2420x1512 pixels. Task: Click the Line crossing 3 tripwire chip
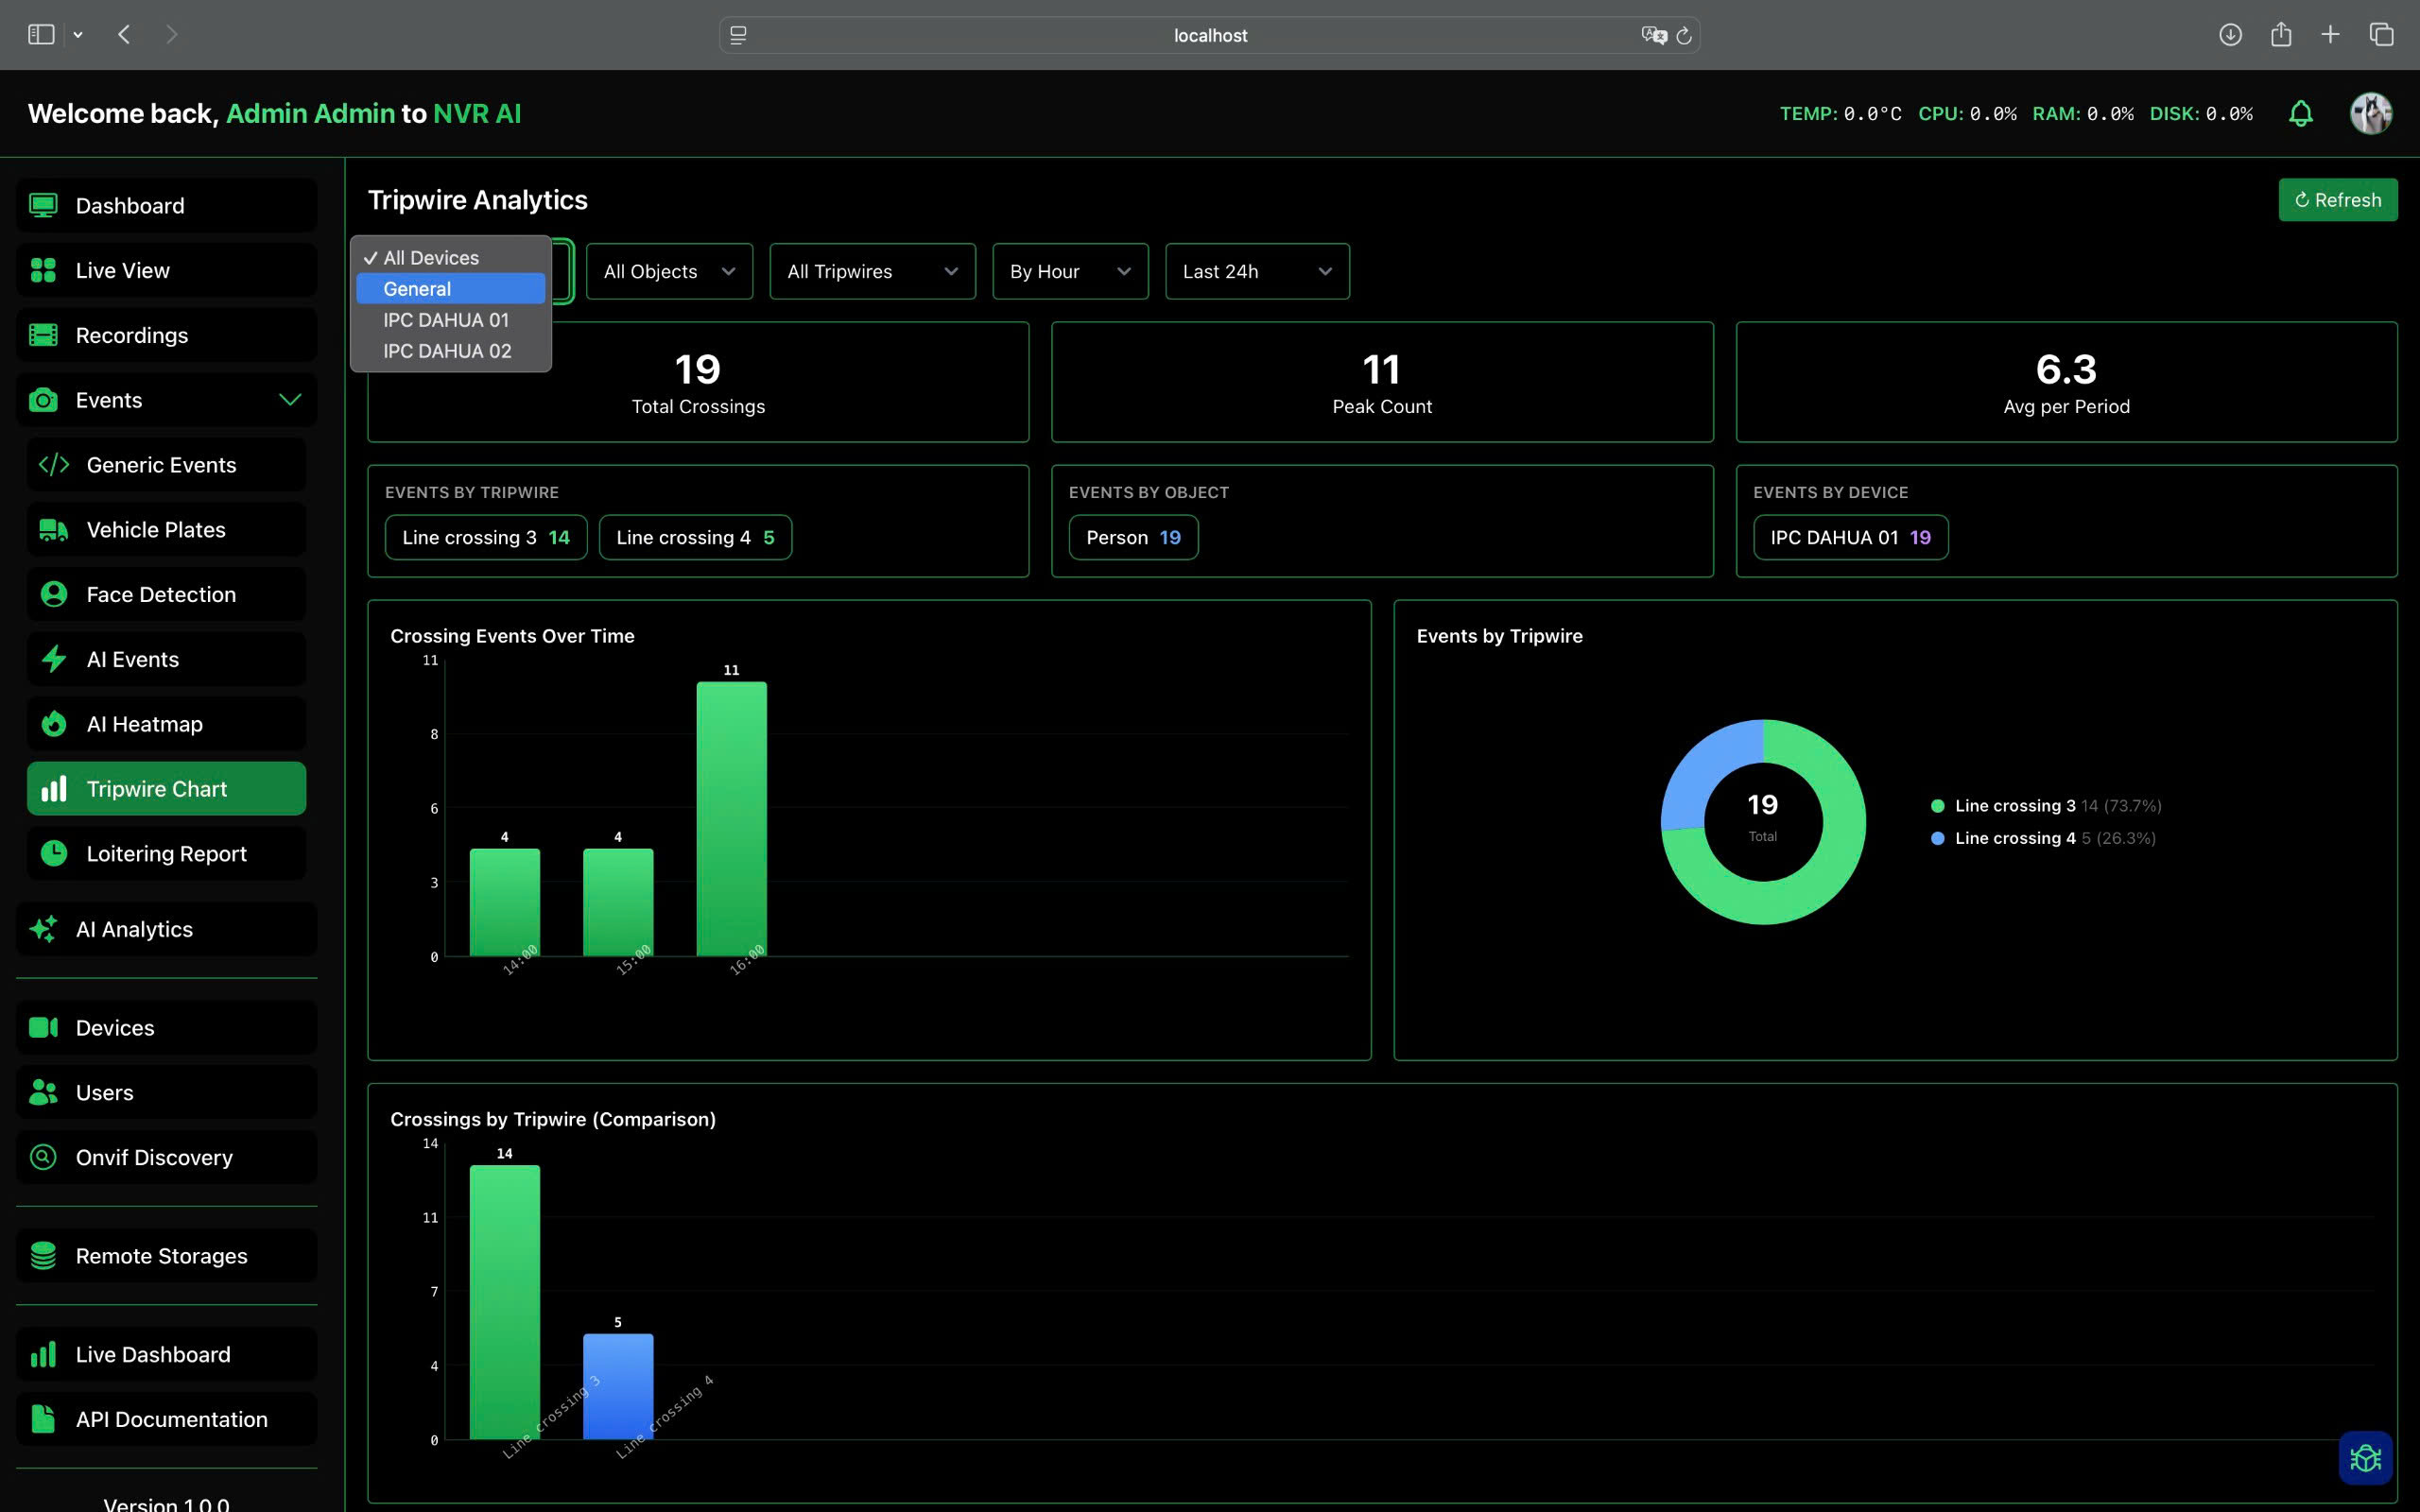pyautogui.click(x=485, y=537)
